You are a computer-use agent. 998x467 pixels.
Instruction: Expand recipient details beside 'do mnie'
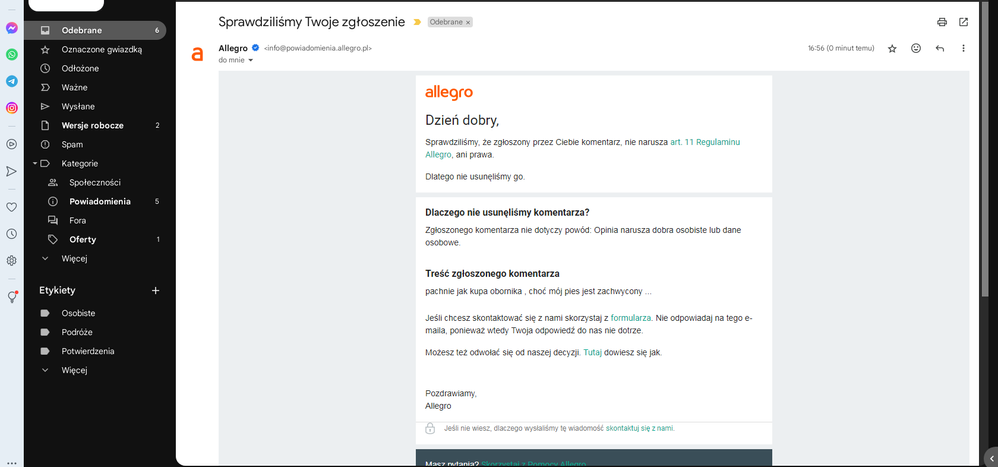(251, 60)
